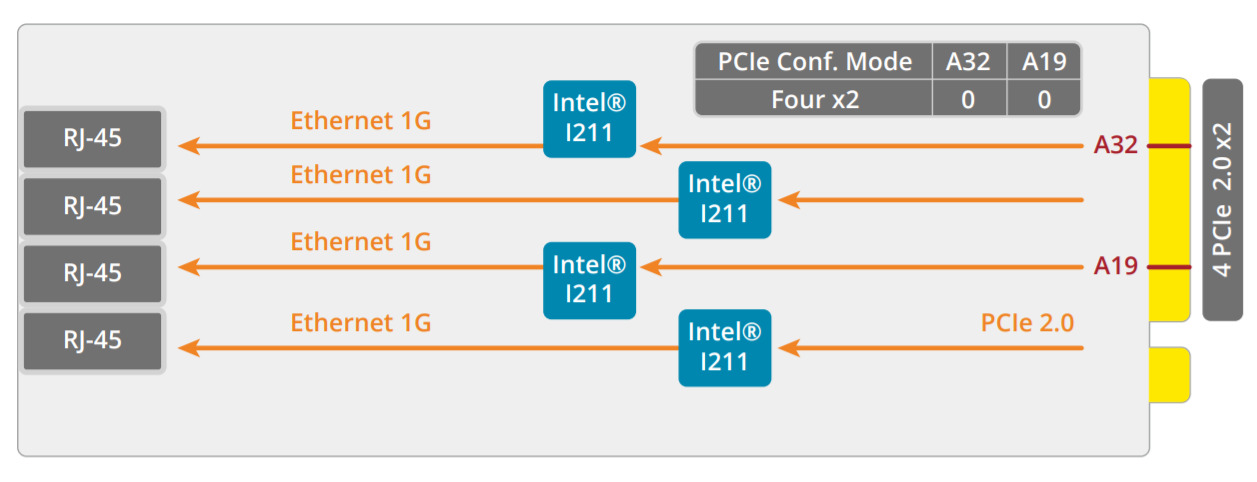The height and width of the screenshot is (482, 1257).
Task: Select the A32 column header in table
Action: click(x=968, y=62)
